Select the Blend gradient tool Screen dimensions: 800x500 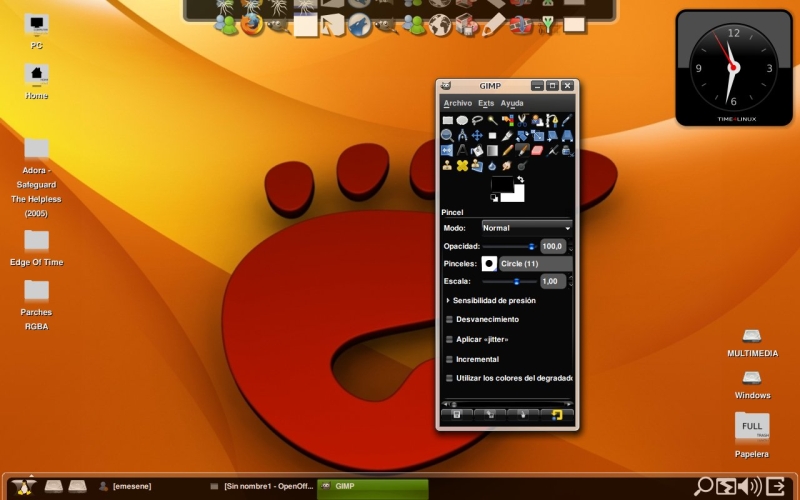492,151
